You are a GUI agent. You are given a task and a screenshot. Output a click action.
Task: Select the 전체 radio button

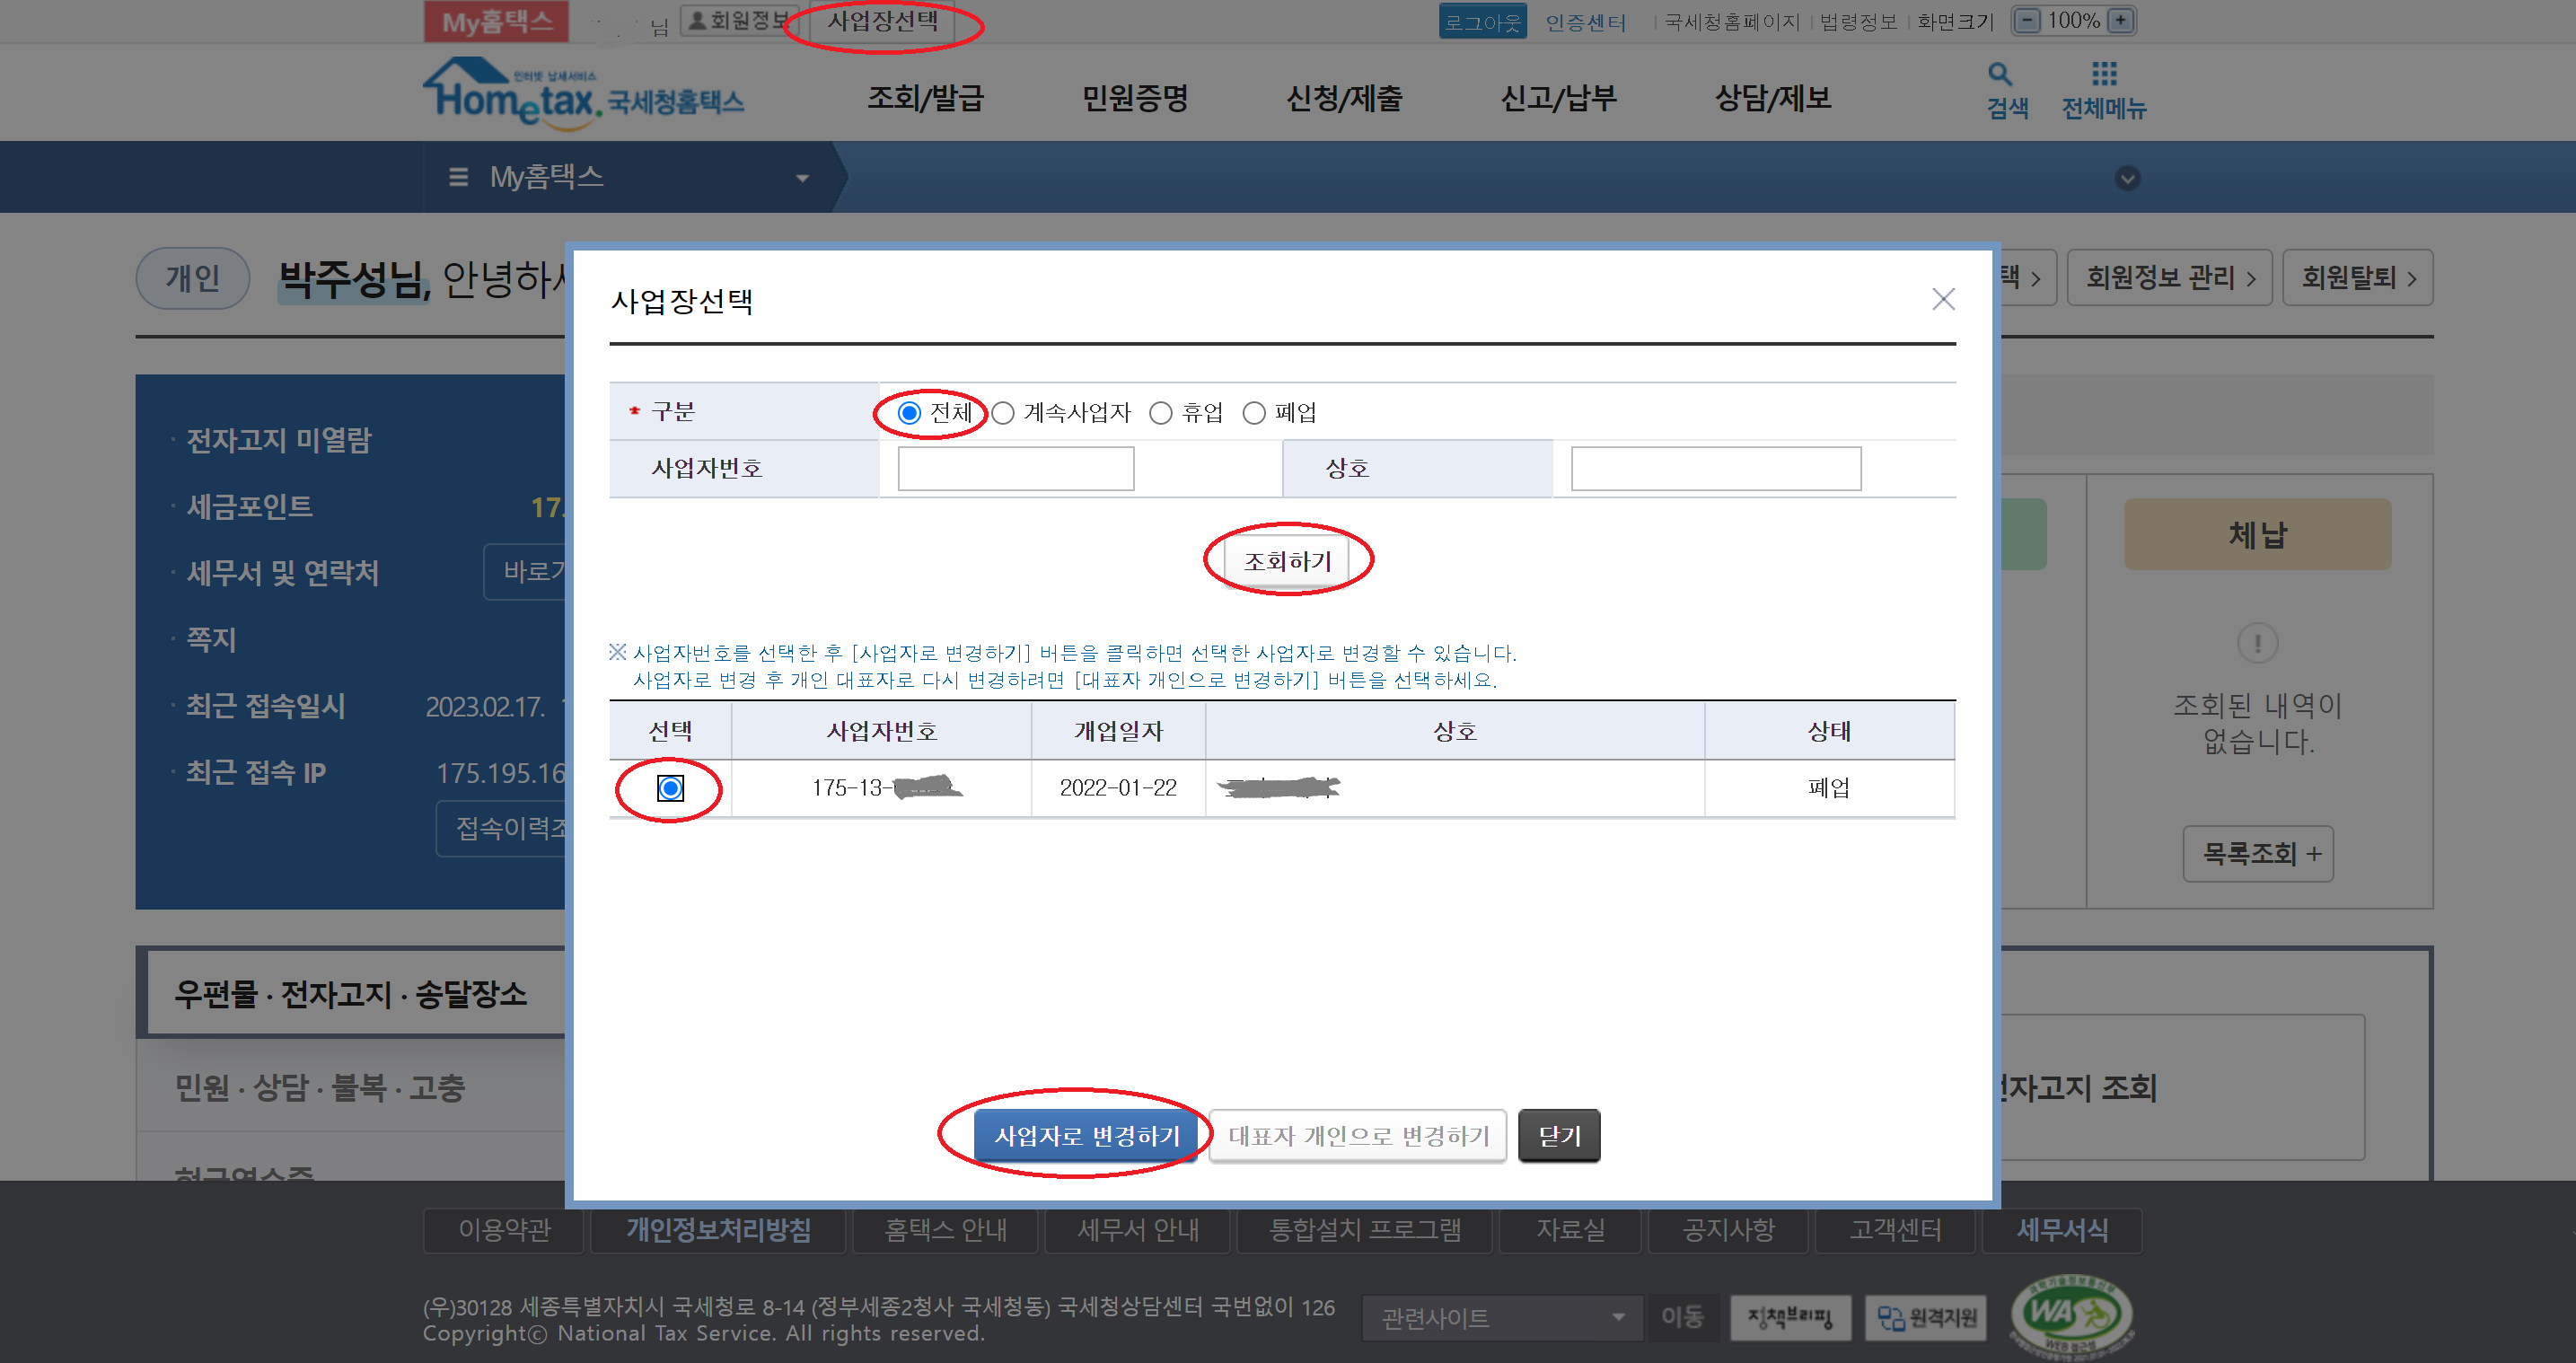[x=909, y=413]
